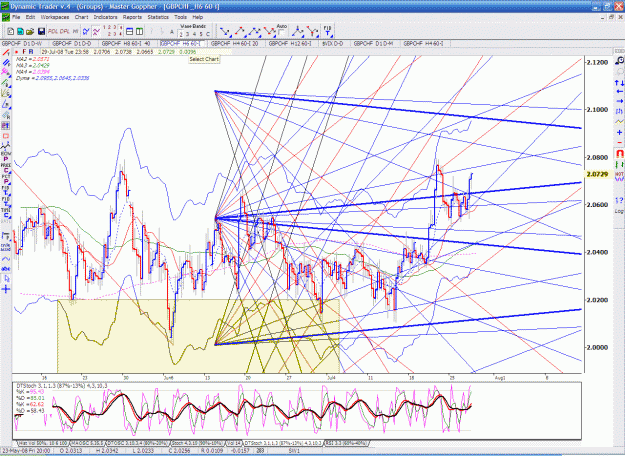Click the FDL toolbar button

(x=53, y=31)
